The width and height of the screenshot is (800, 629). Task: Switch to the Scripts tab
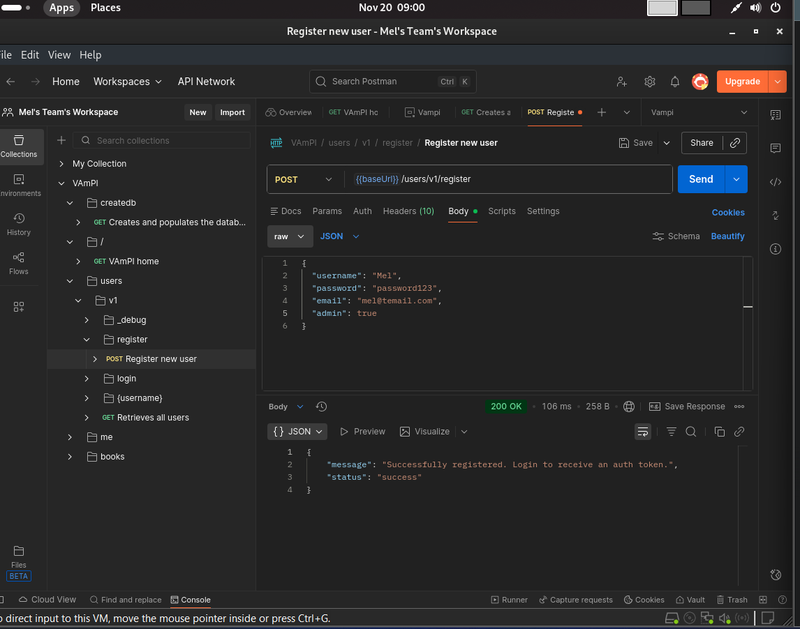[501, 211]
